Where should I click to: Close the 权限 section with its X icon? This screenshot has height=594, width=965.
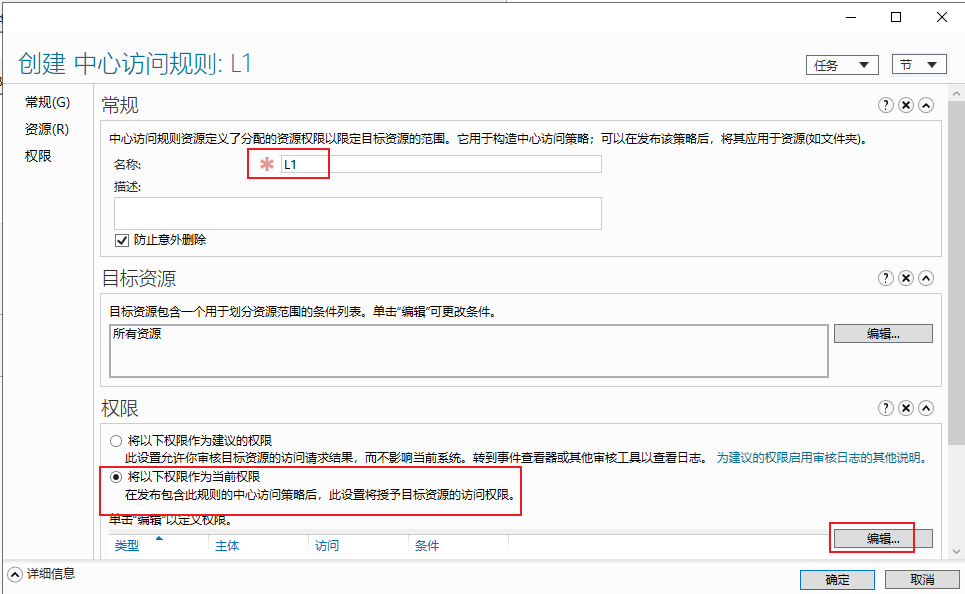click(905, 408)
